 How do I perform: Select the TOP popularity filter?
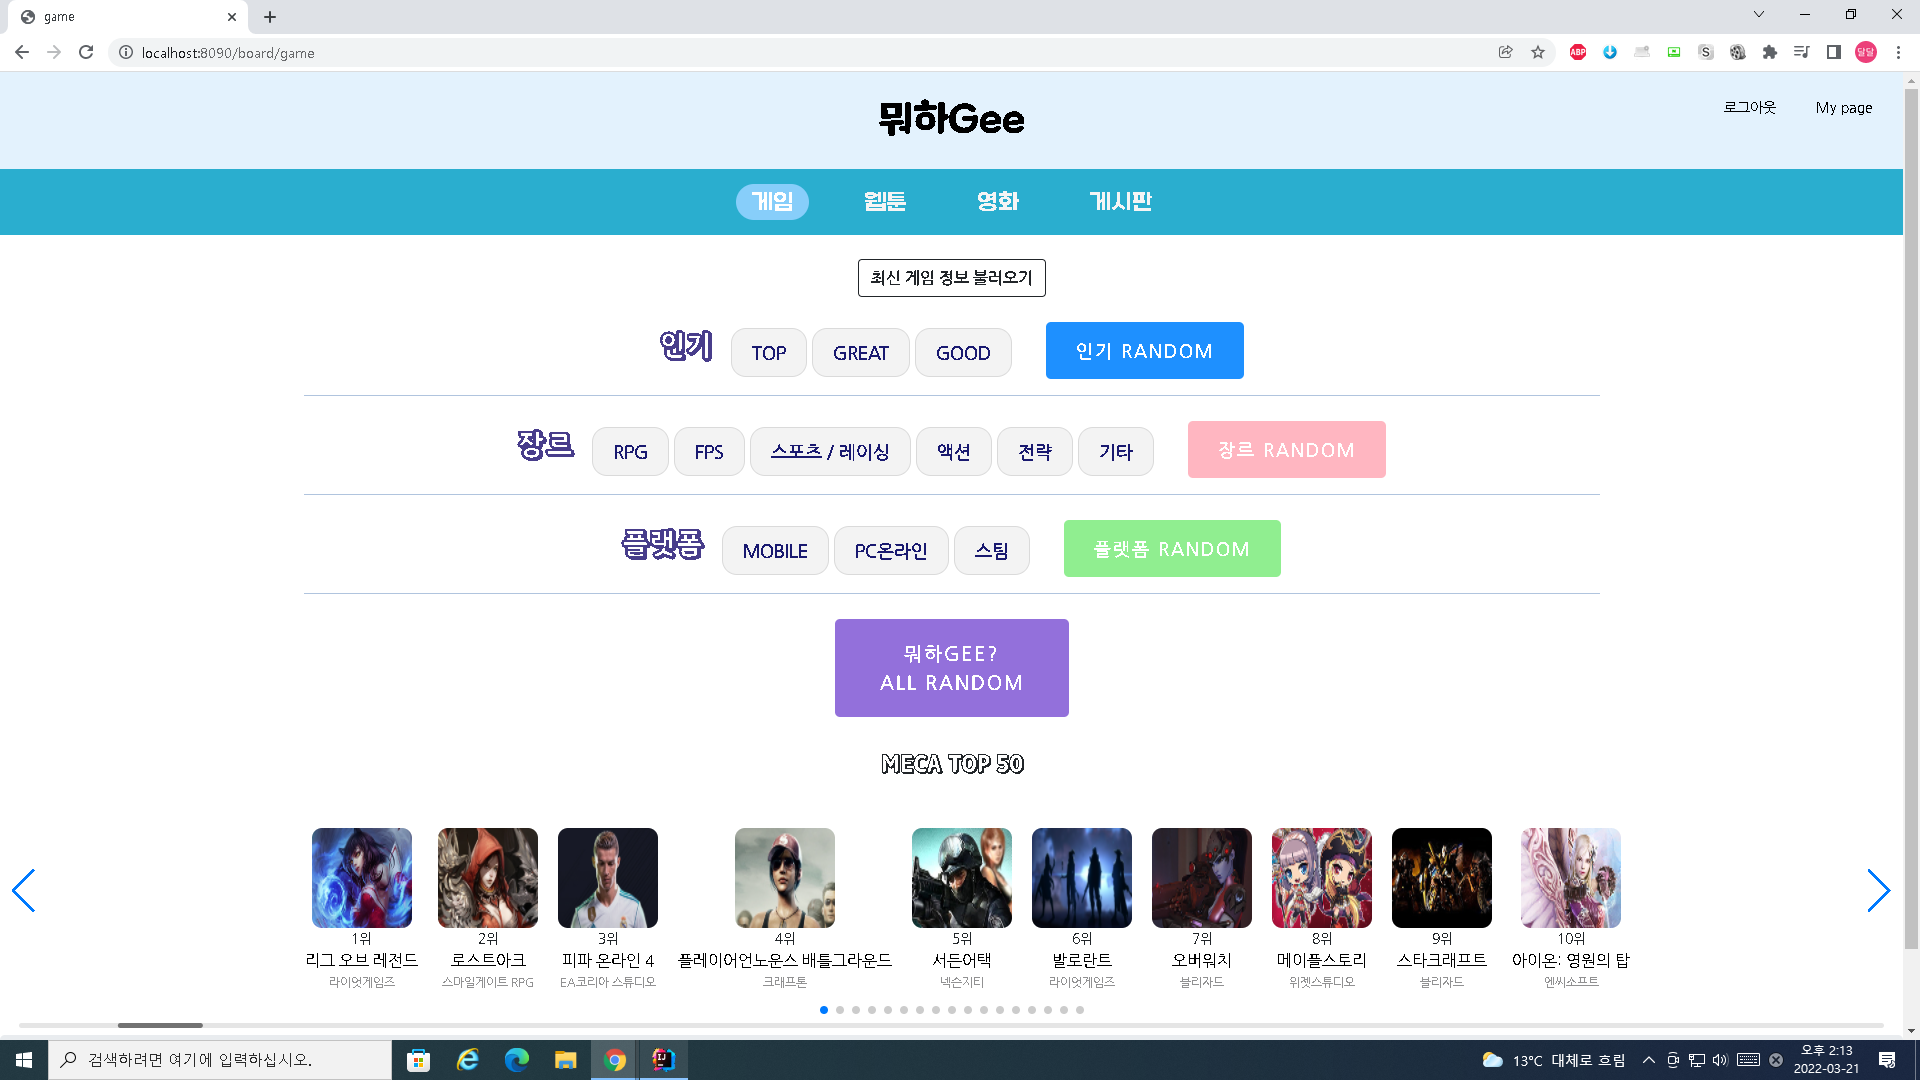point(768,353)
